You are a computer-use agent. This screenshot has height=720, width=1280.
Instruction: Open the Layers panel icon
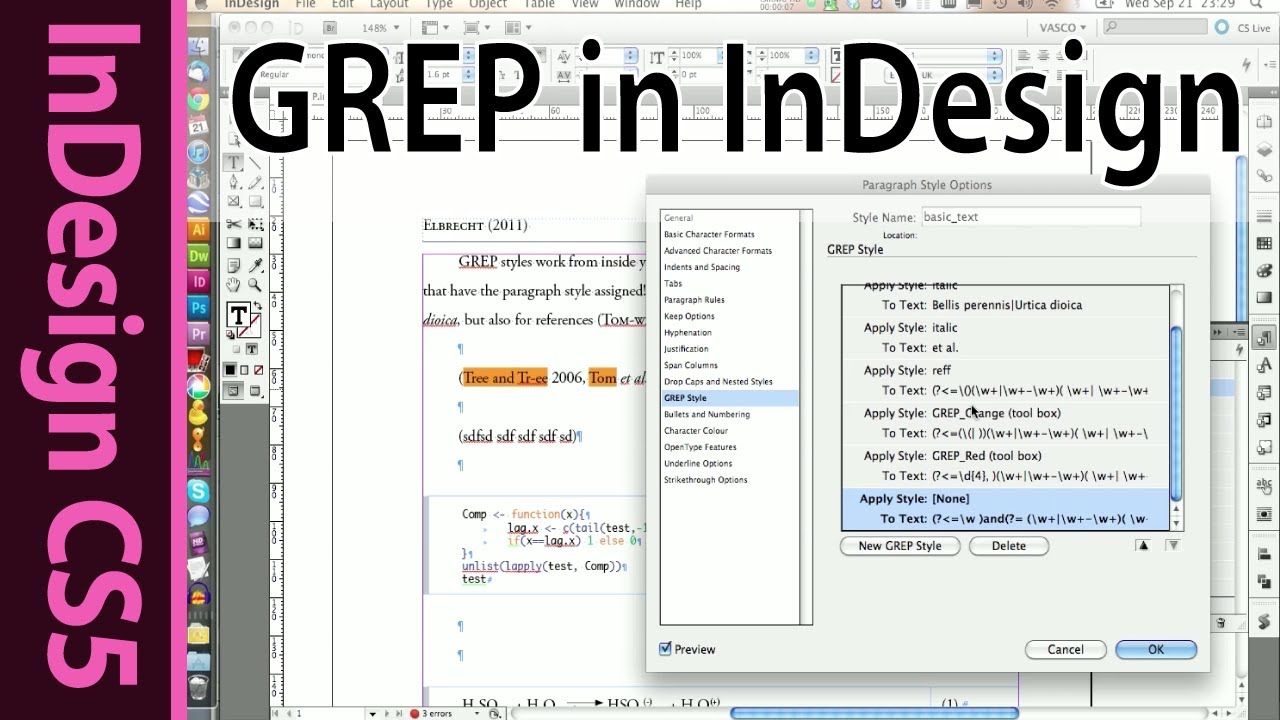coord(1263,148)
